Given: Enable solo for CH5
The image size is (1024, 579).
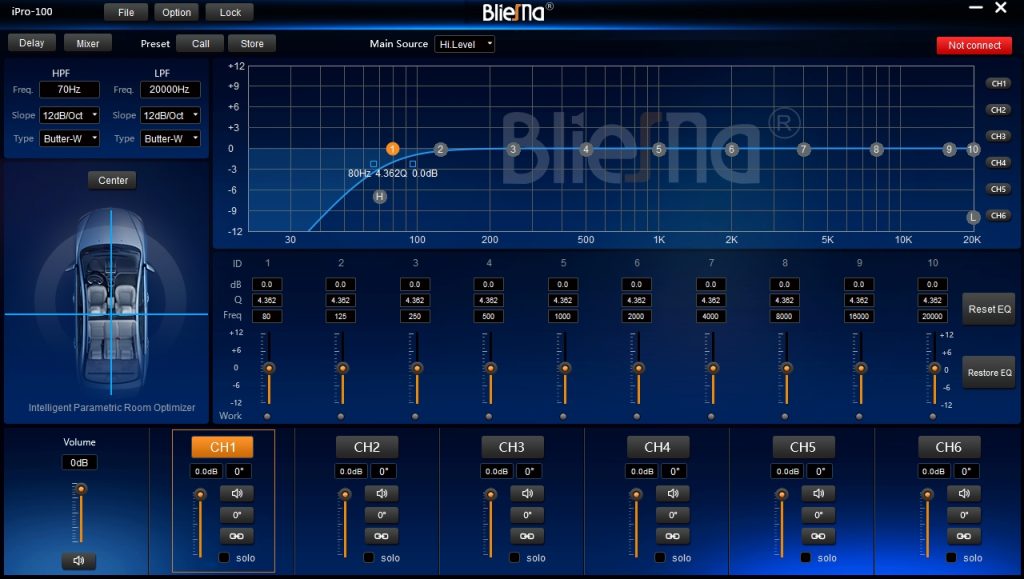Looking at the screenshot, I should 806,557.
